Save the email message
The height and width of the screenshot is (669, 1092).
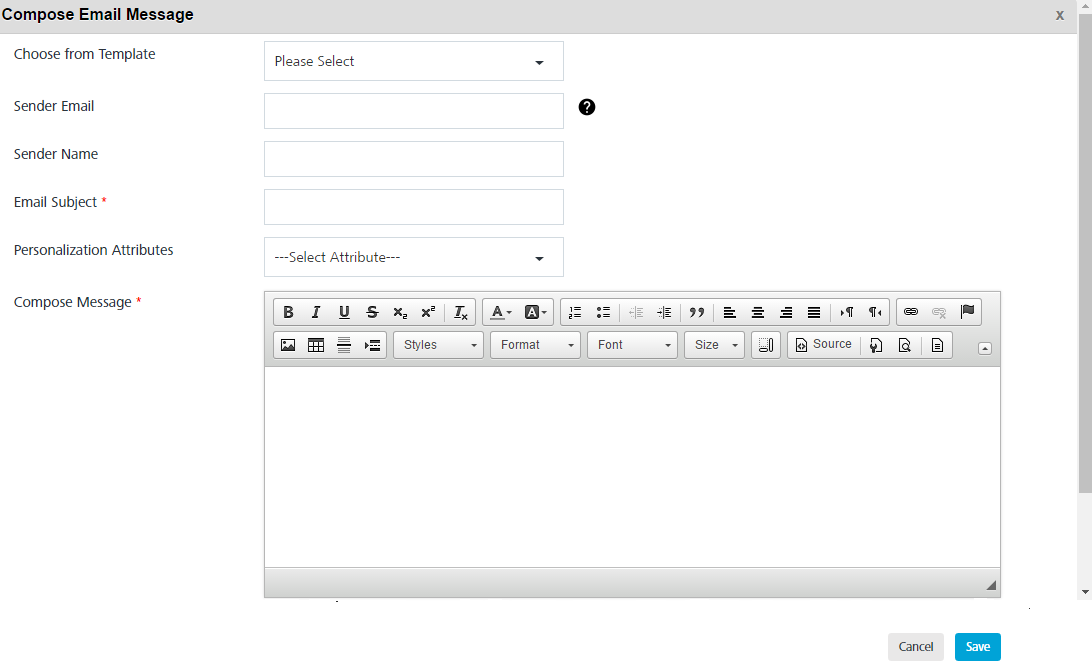[977, 646]
